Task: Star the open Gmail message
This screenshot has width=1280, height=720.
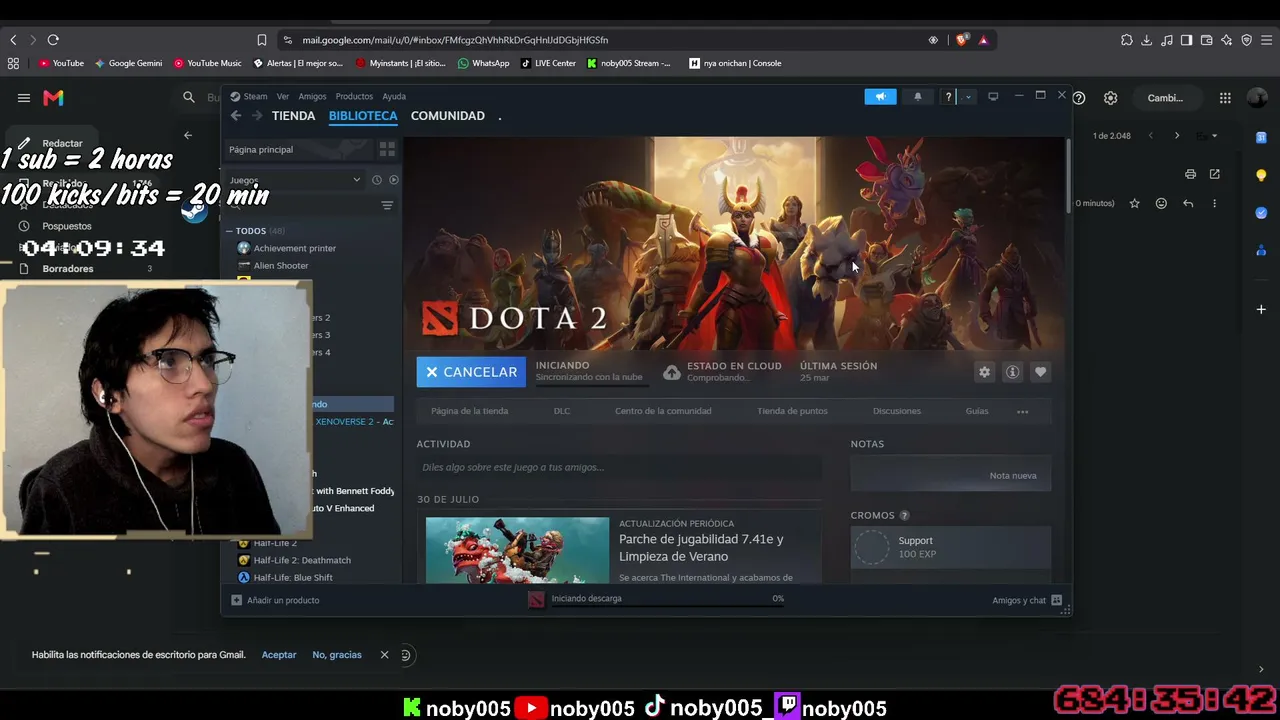Action: pos(1134,204)
